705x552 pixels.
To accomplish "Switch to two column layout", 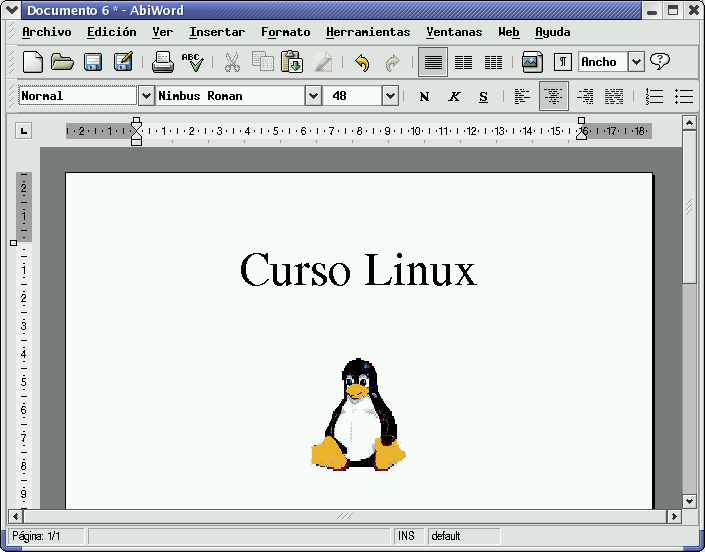I will point(463,62).
